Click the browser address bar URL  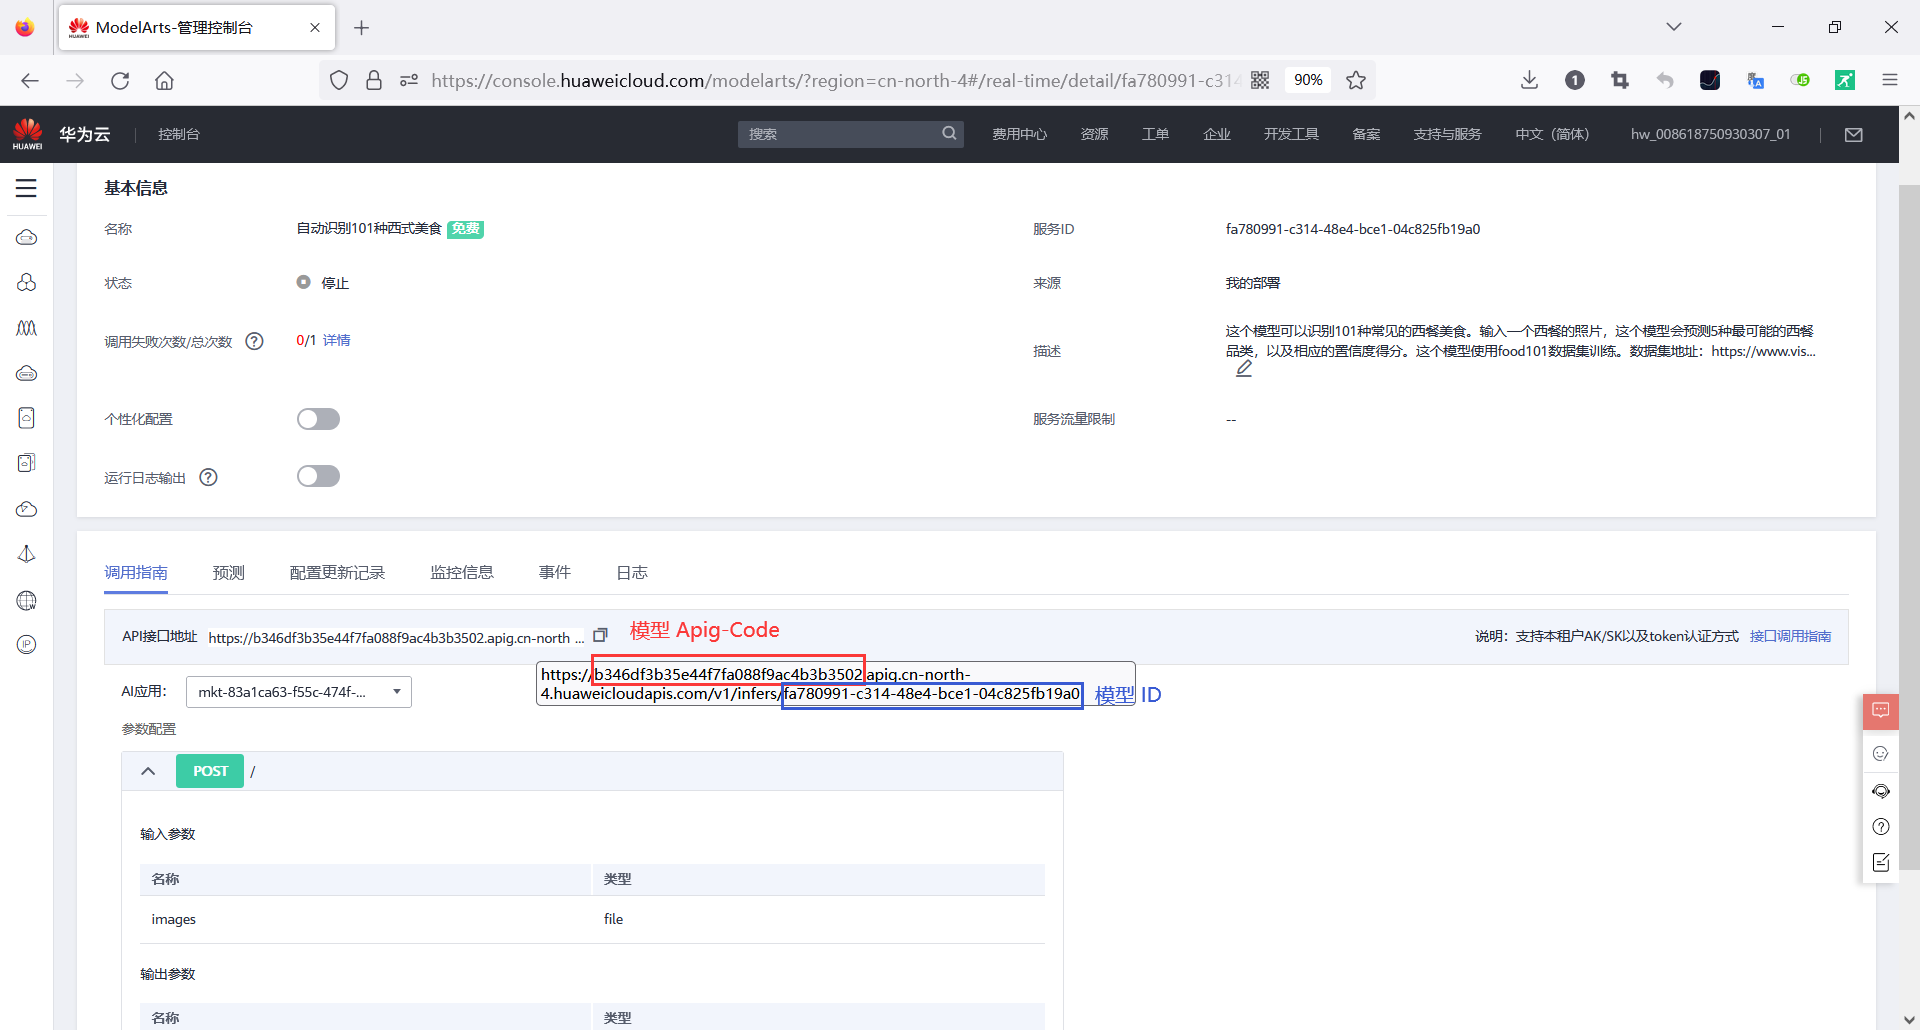pyautogui.click(x=835, y=80)
